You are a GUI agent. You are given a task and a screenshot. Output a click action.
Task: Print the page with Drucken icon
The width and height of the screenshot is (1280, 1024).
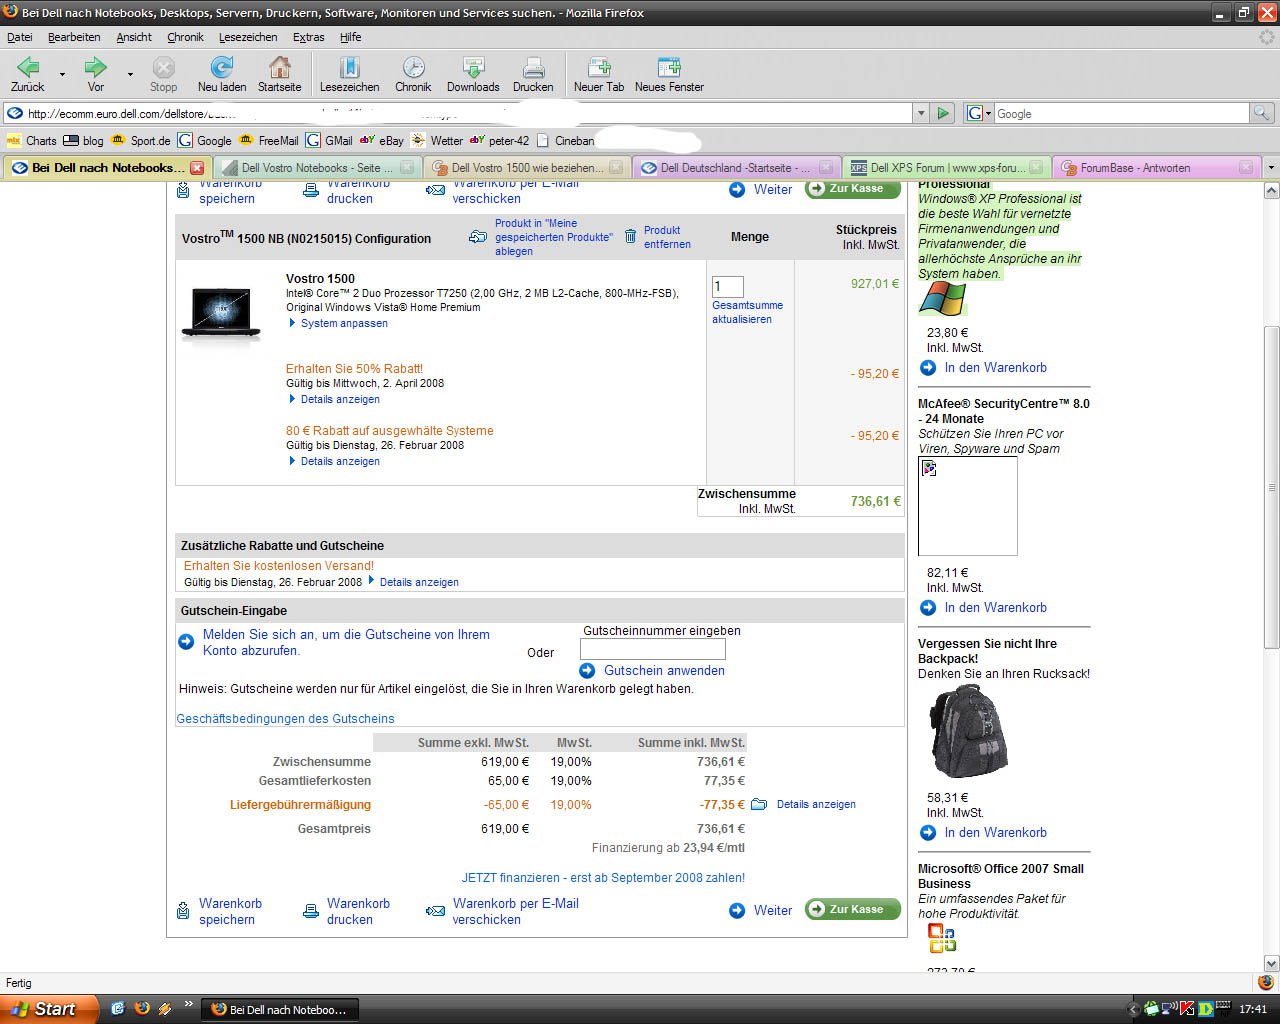click(533, 68)
